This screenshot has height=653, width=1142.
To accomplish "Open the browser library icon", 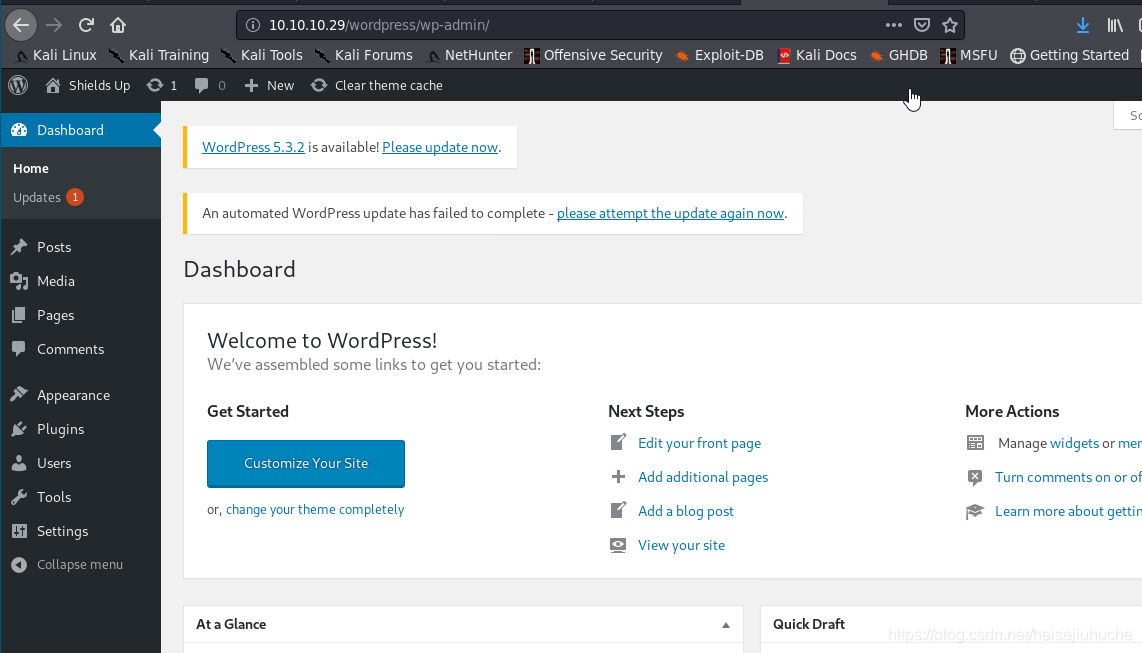I will (1115, 25).
